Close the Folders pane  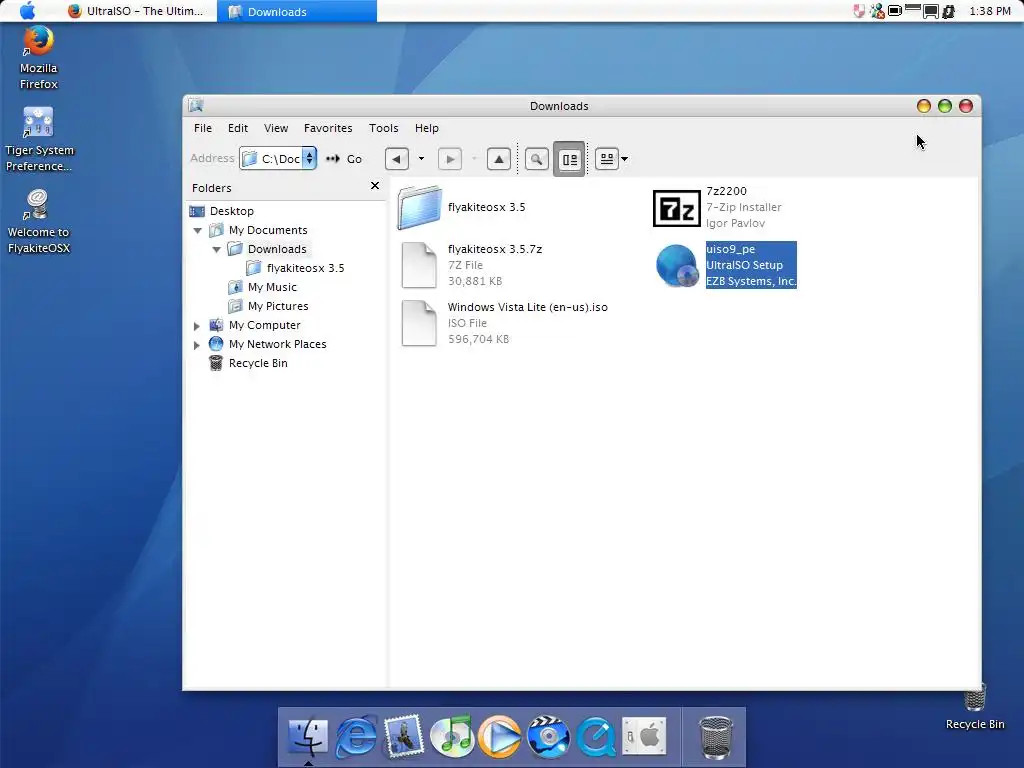click(375, 186)
